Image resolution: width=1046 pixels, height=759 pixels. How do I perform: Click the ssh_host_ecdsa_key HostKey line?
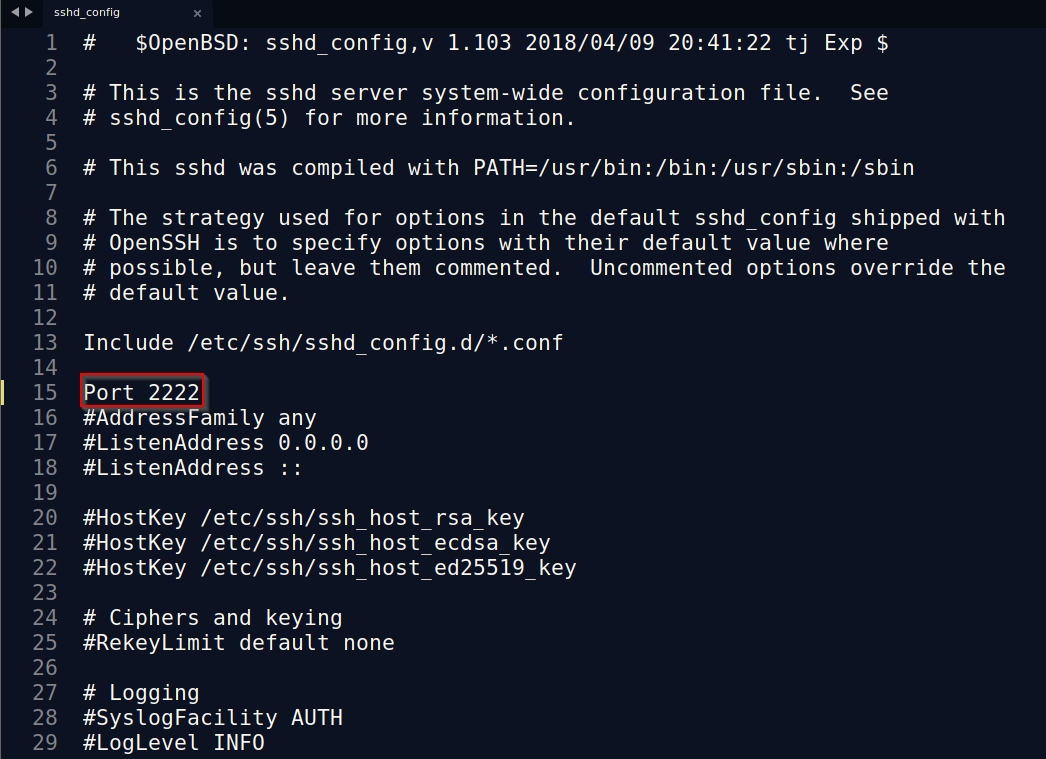pyautogui.click(x=317, y=542)
